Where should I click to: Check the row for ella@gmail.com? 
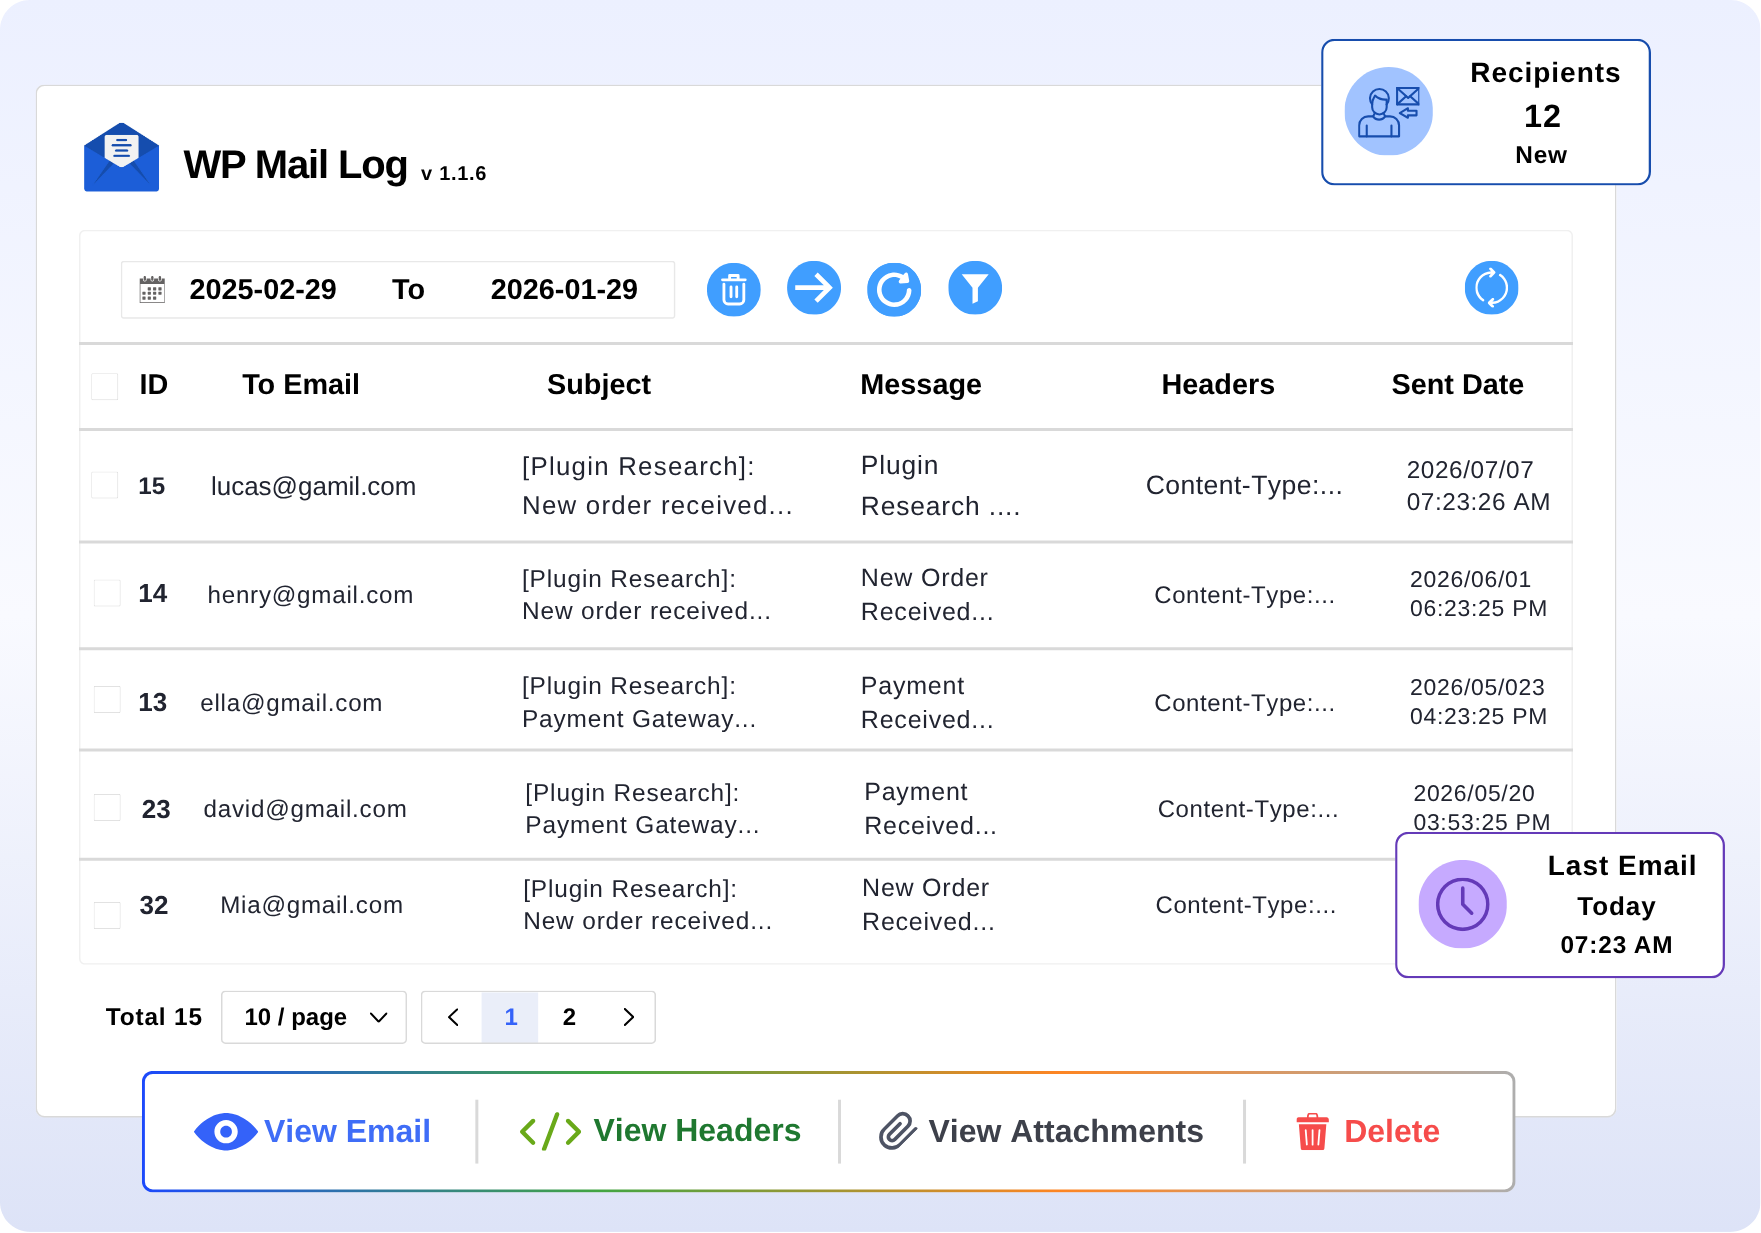click(x=107, y=699)
